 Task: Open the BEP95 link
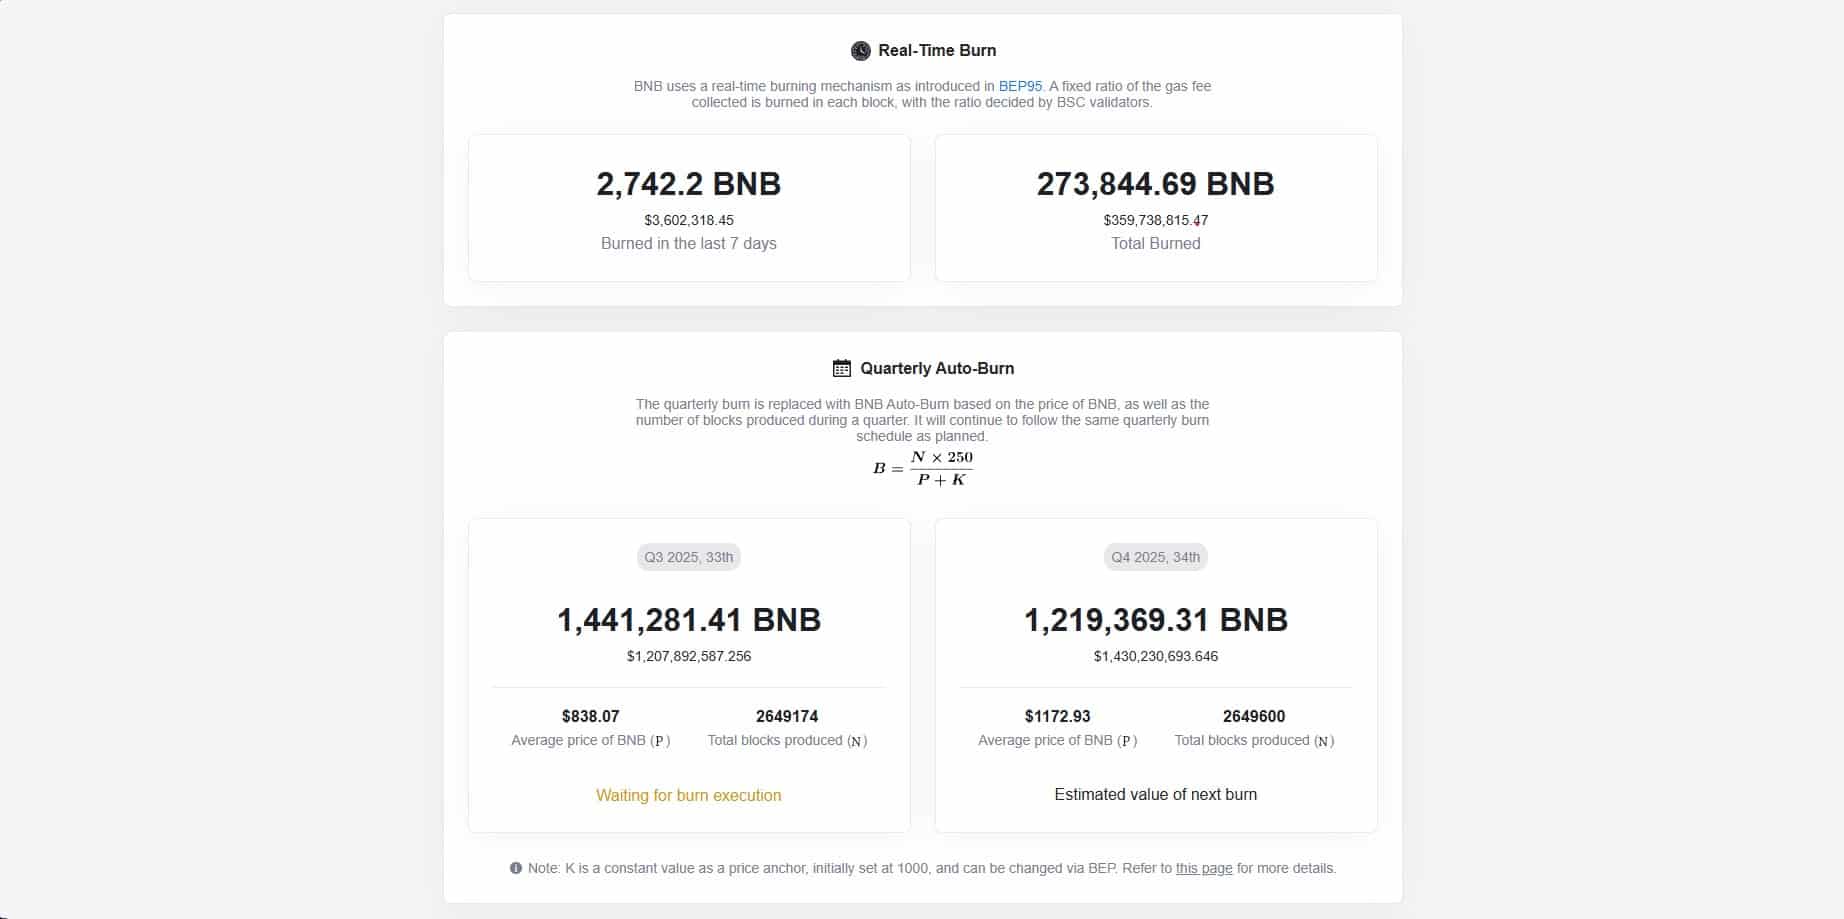point(1020,86)
